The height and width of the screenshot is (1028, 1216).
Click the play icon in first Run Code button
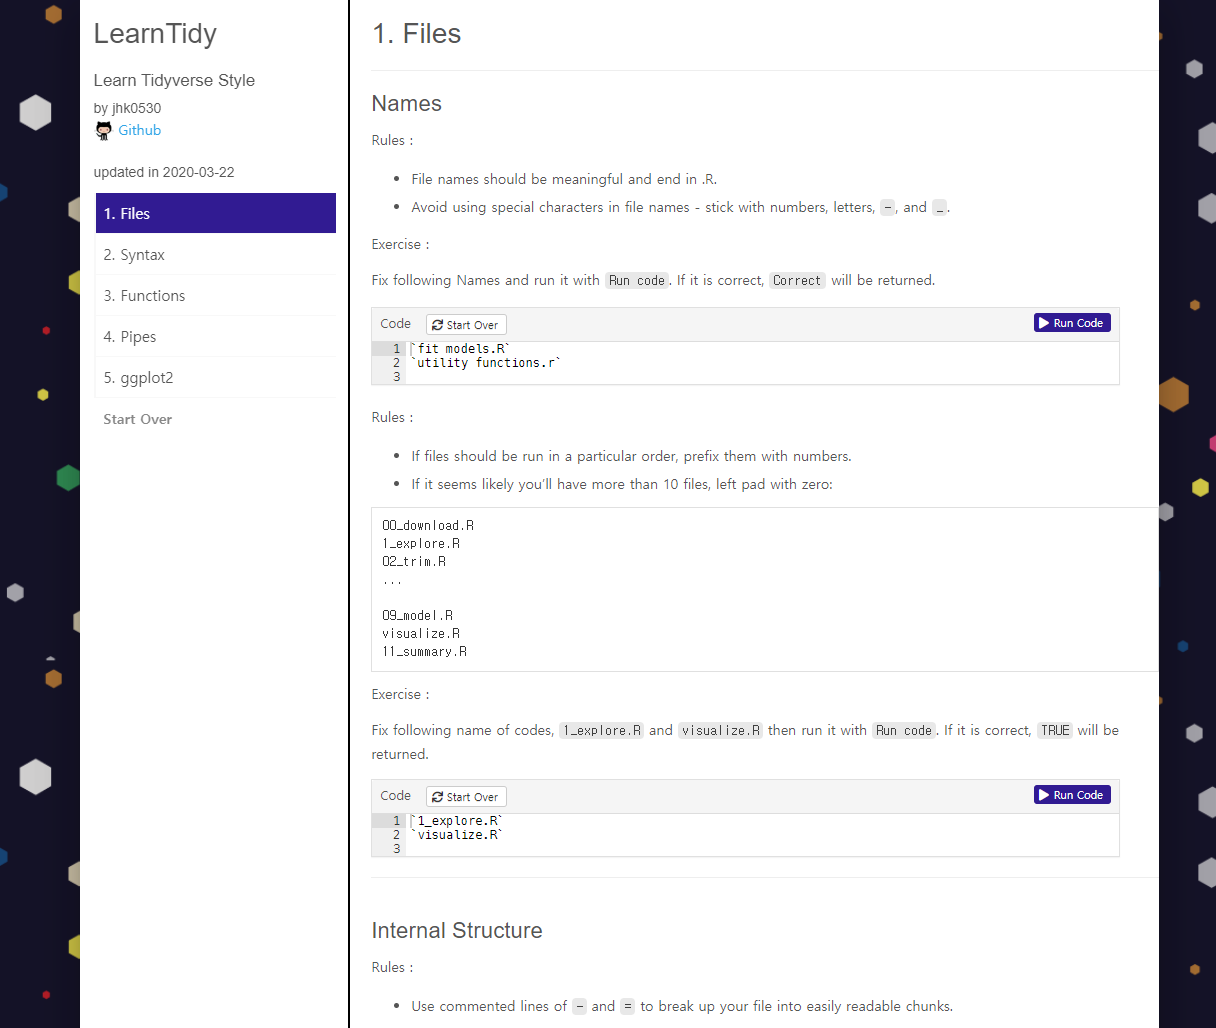click(x=1044, y=323)
